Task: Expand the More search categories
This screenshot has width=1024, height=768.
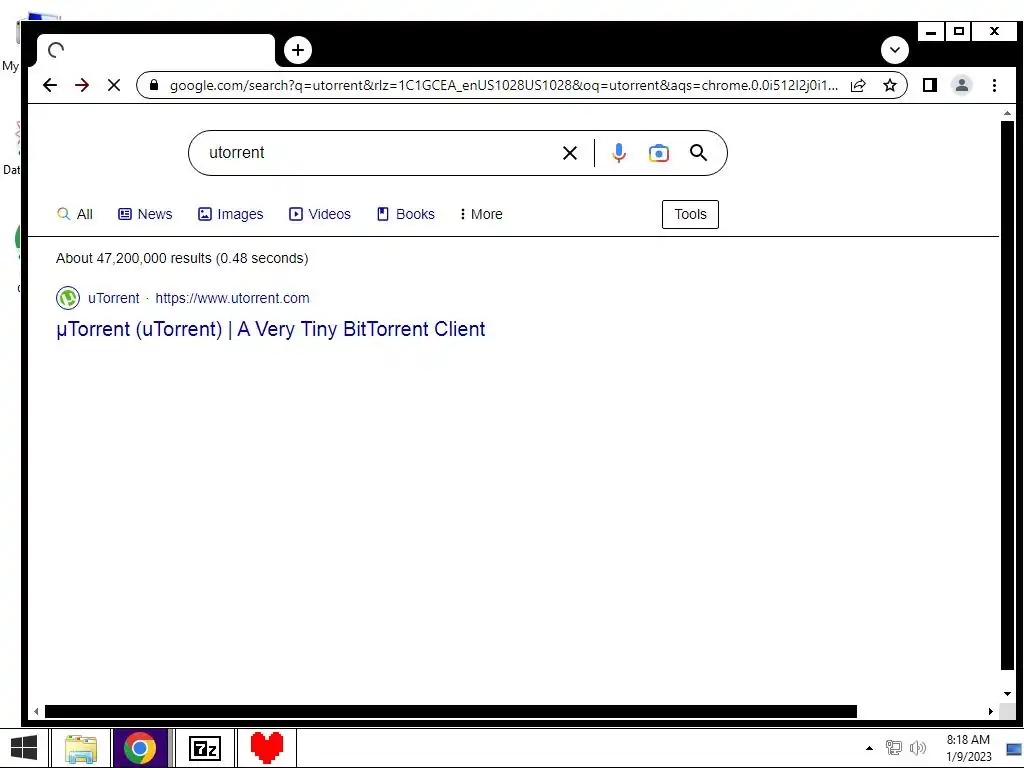Action: pyautogui.click(x=481, y=214)
